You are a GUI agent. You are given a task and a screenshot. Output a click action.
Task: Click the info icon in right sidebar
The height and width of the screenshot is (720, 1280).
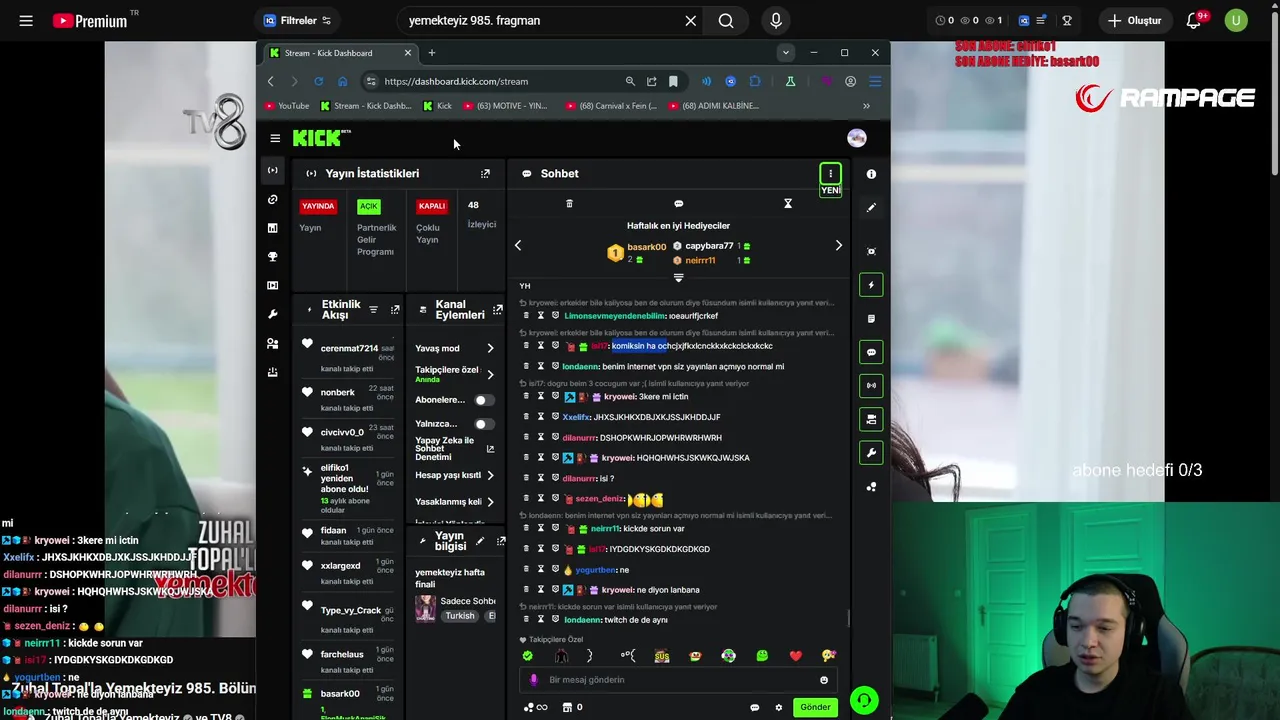coord(871,174)
